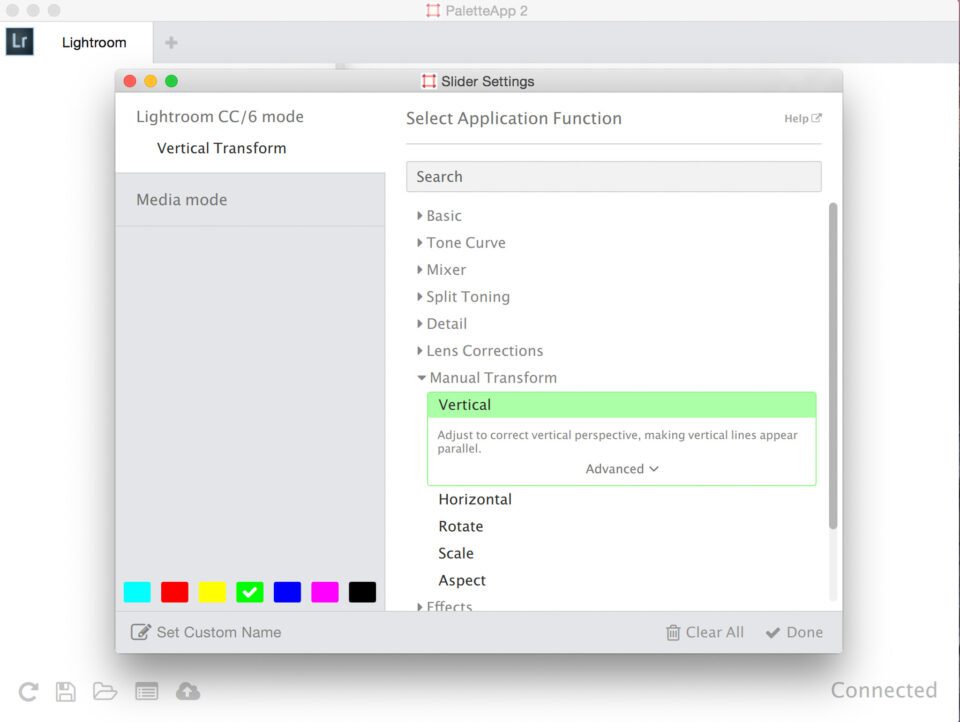Open the Advanced dropdown under Vertical

point(621,468)
